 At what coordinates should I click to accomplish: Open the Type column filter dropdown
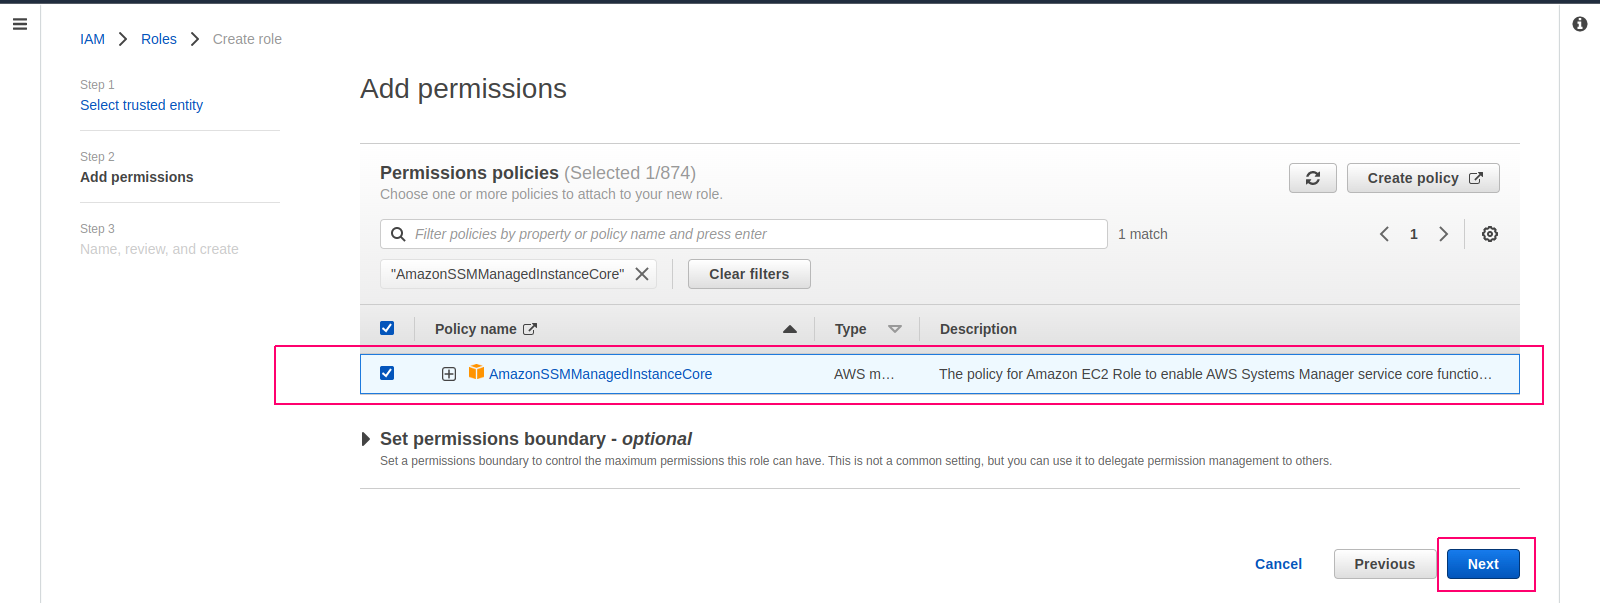[x=895, y=329]
